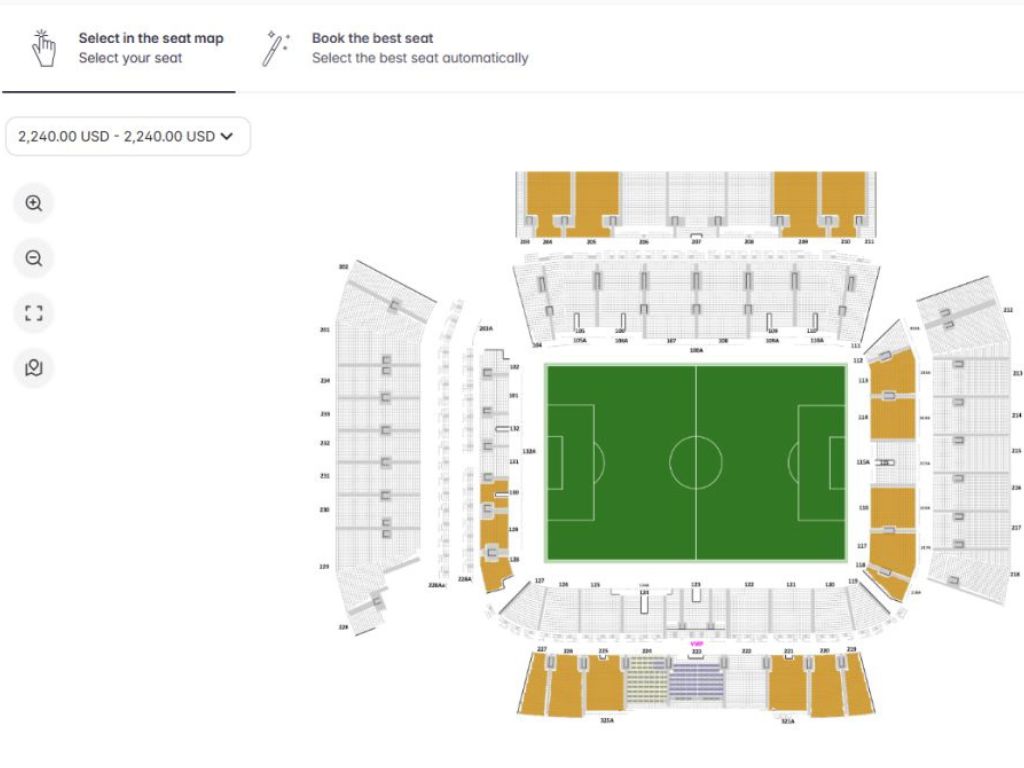Screen dimensions: 1024x768
Task: Switch to 'Select in the seat map' tab
Action: click(x=150, y=48)
